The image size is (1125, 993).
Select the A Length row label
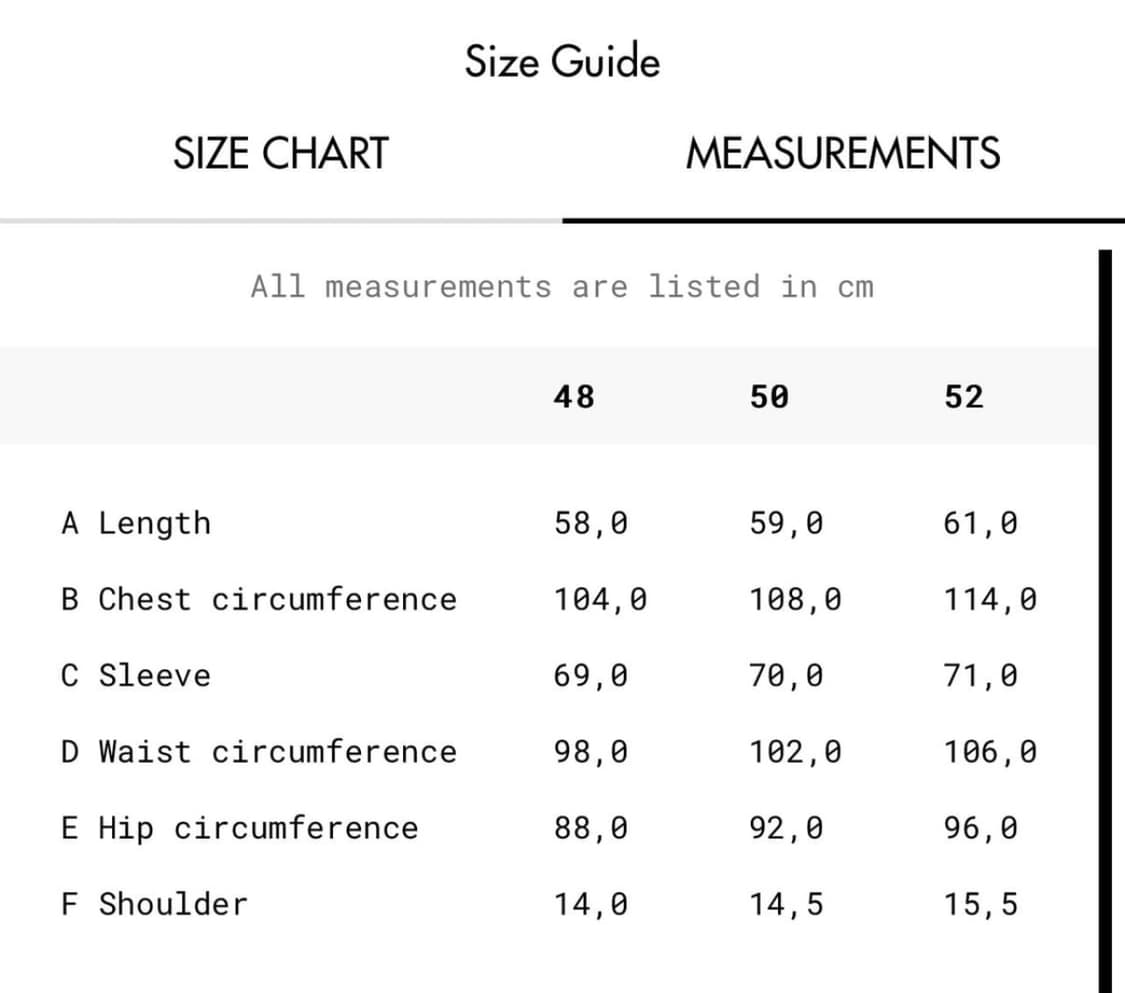point(136,523)
